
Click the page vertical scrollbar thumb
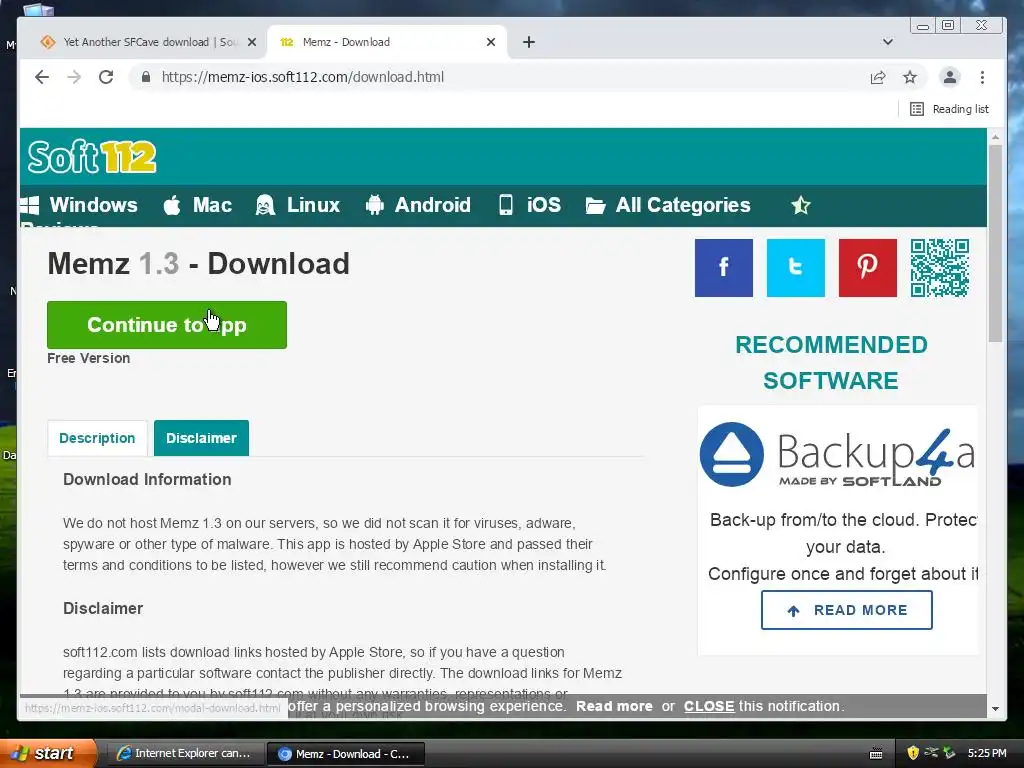[x=995, y=243]
